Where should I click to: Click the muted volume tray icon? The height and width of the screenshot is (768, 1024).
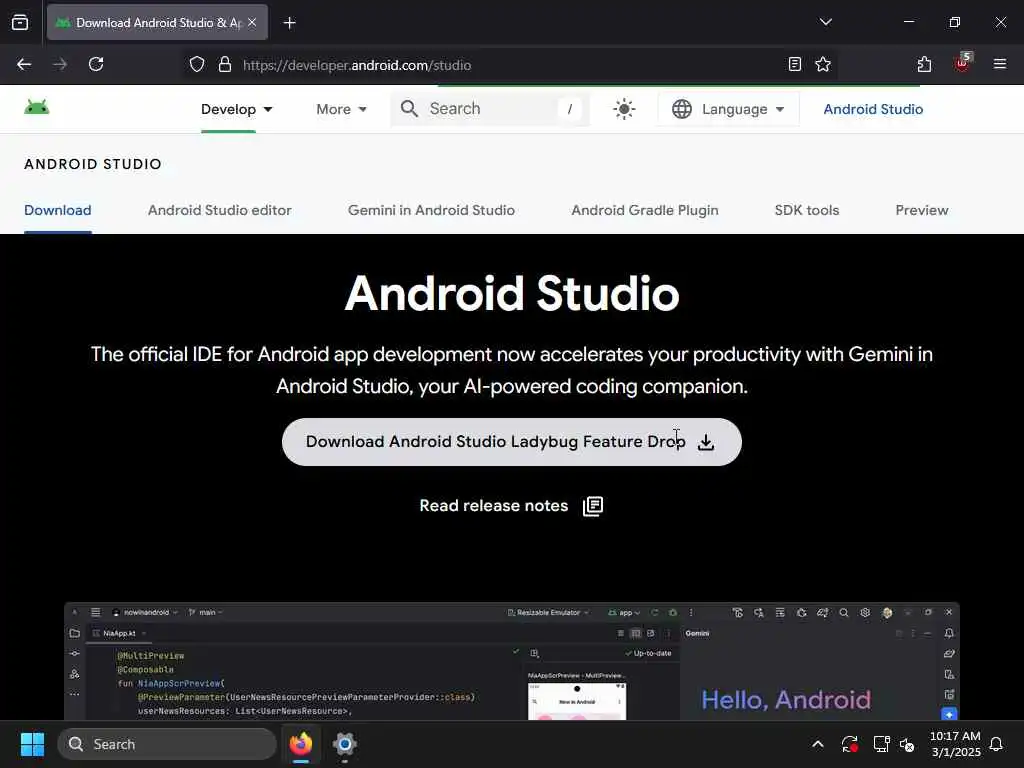coord(907,744)
